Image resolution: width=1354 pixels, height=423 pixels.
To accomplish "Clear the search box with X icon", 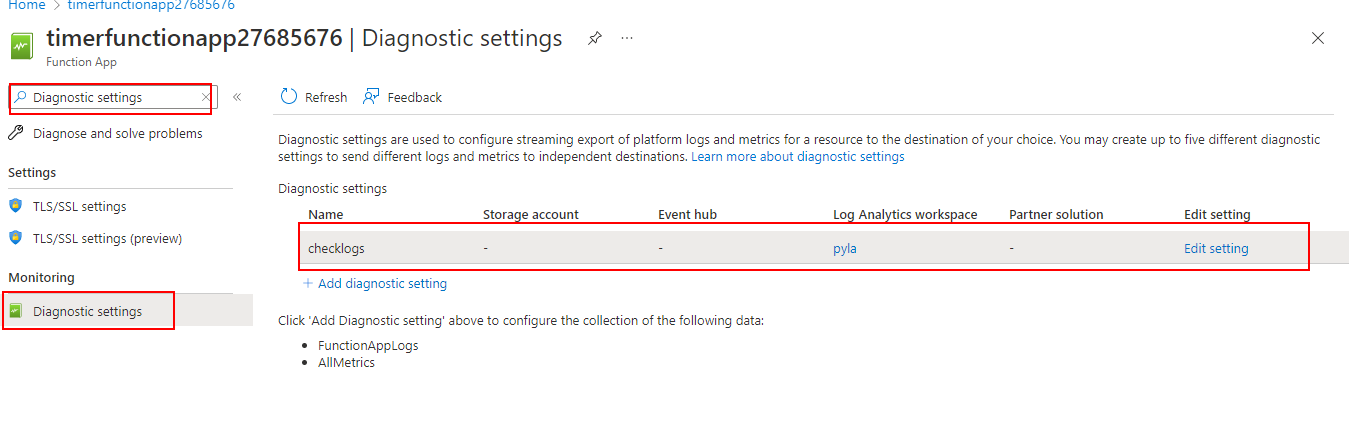I will coord(206,97).
